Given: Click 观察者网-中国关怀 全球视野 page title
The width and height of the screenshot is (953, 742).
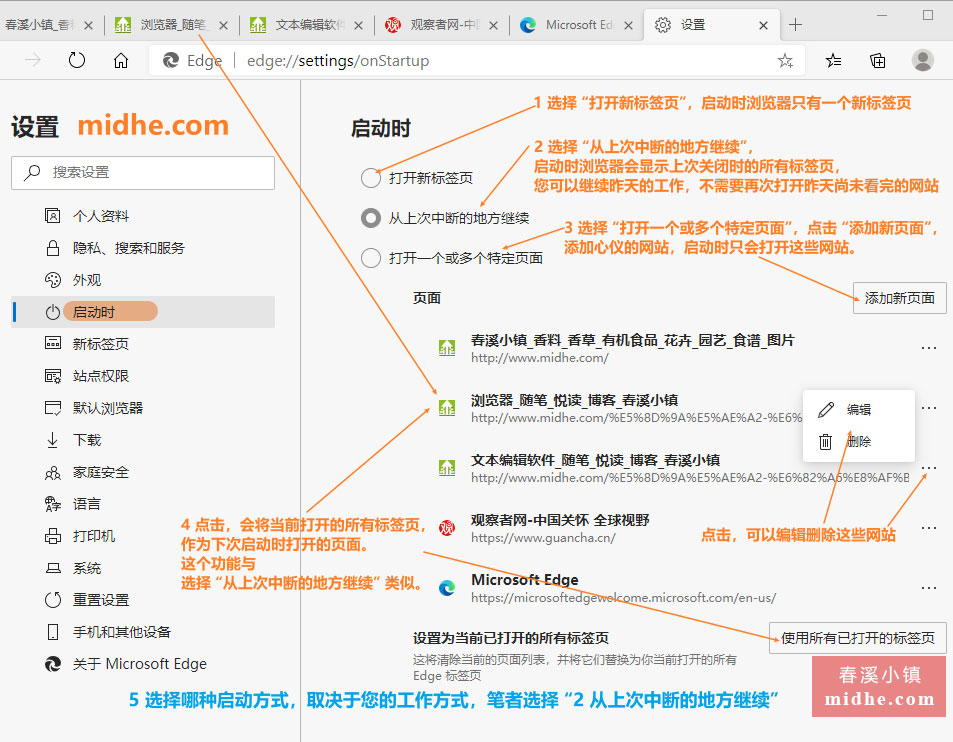Looking at the screenshot, I should (x=560, y=520).
